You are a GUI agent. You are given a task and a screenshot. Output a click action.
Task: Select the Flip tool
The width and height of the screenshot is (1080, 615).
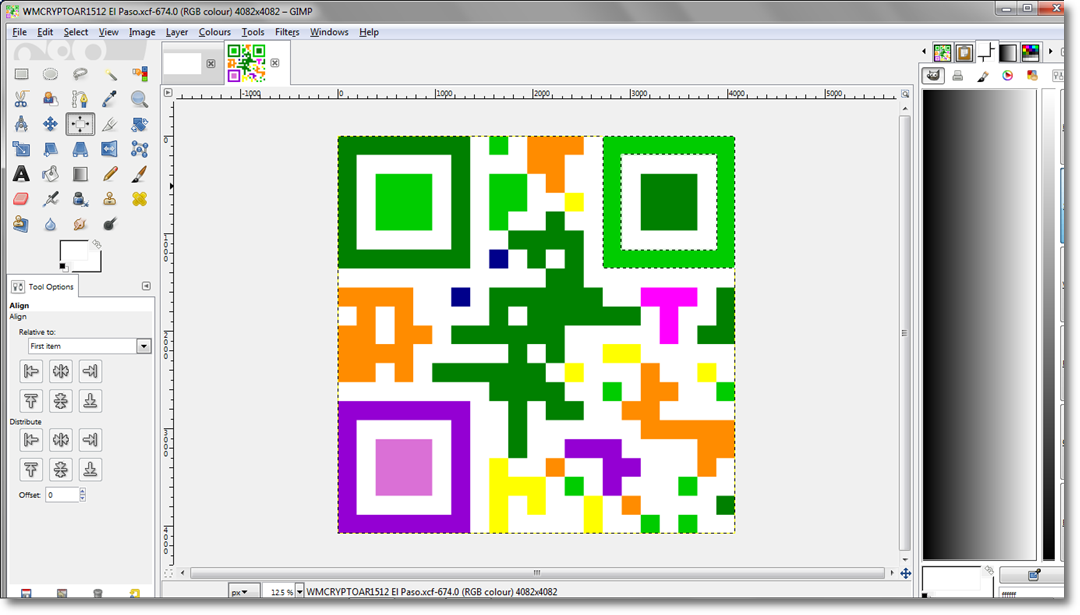(110, 149)
